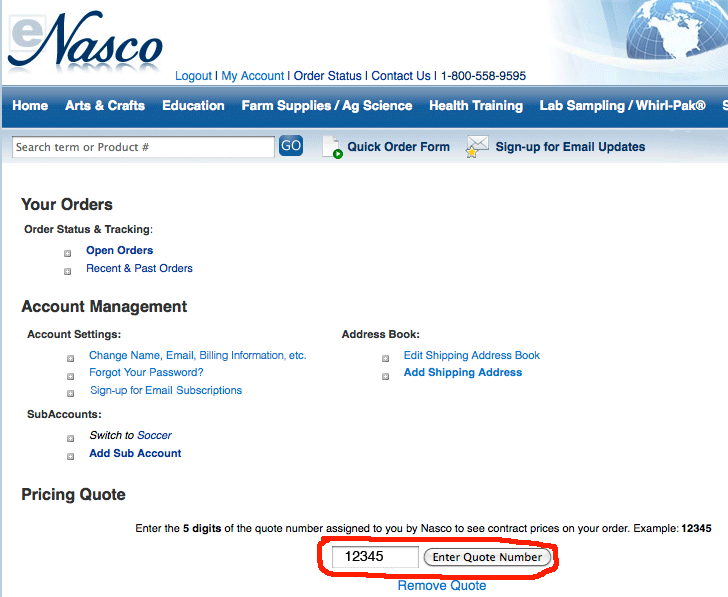Open the Arts & Crafts menu

[105, 105]
